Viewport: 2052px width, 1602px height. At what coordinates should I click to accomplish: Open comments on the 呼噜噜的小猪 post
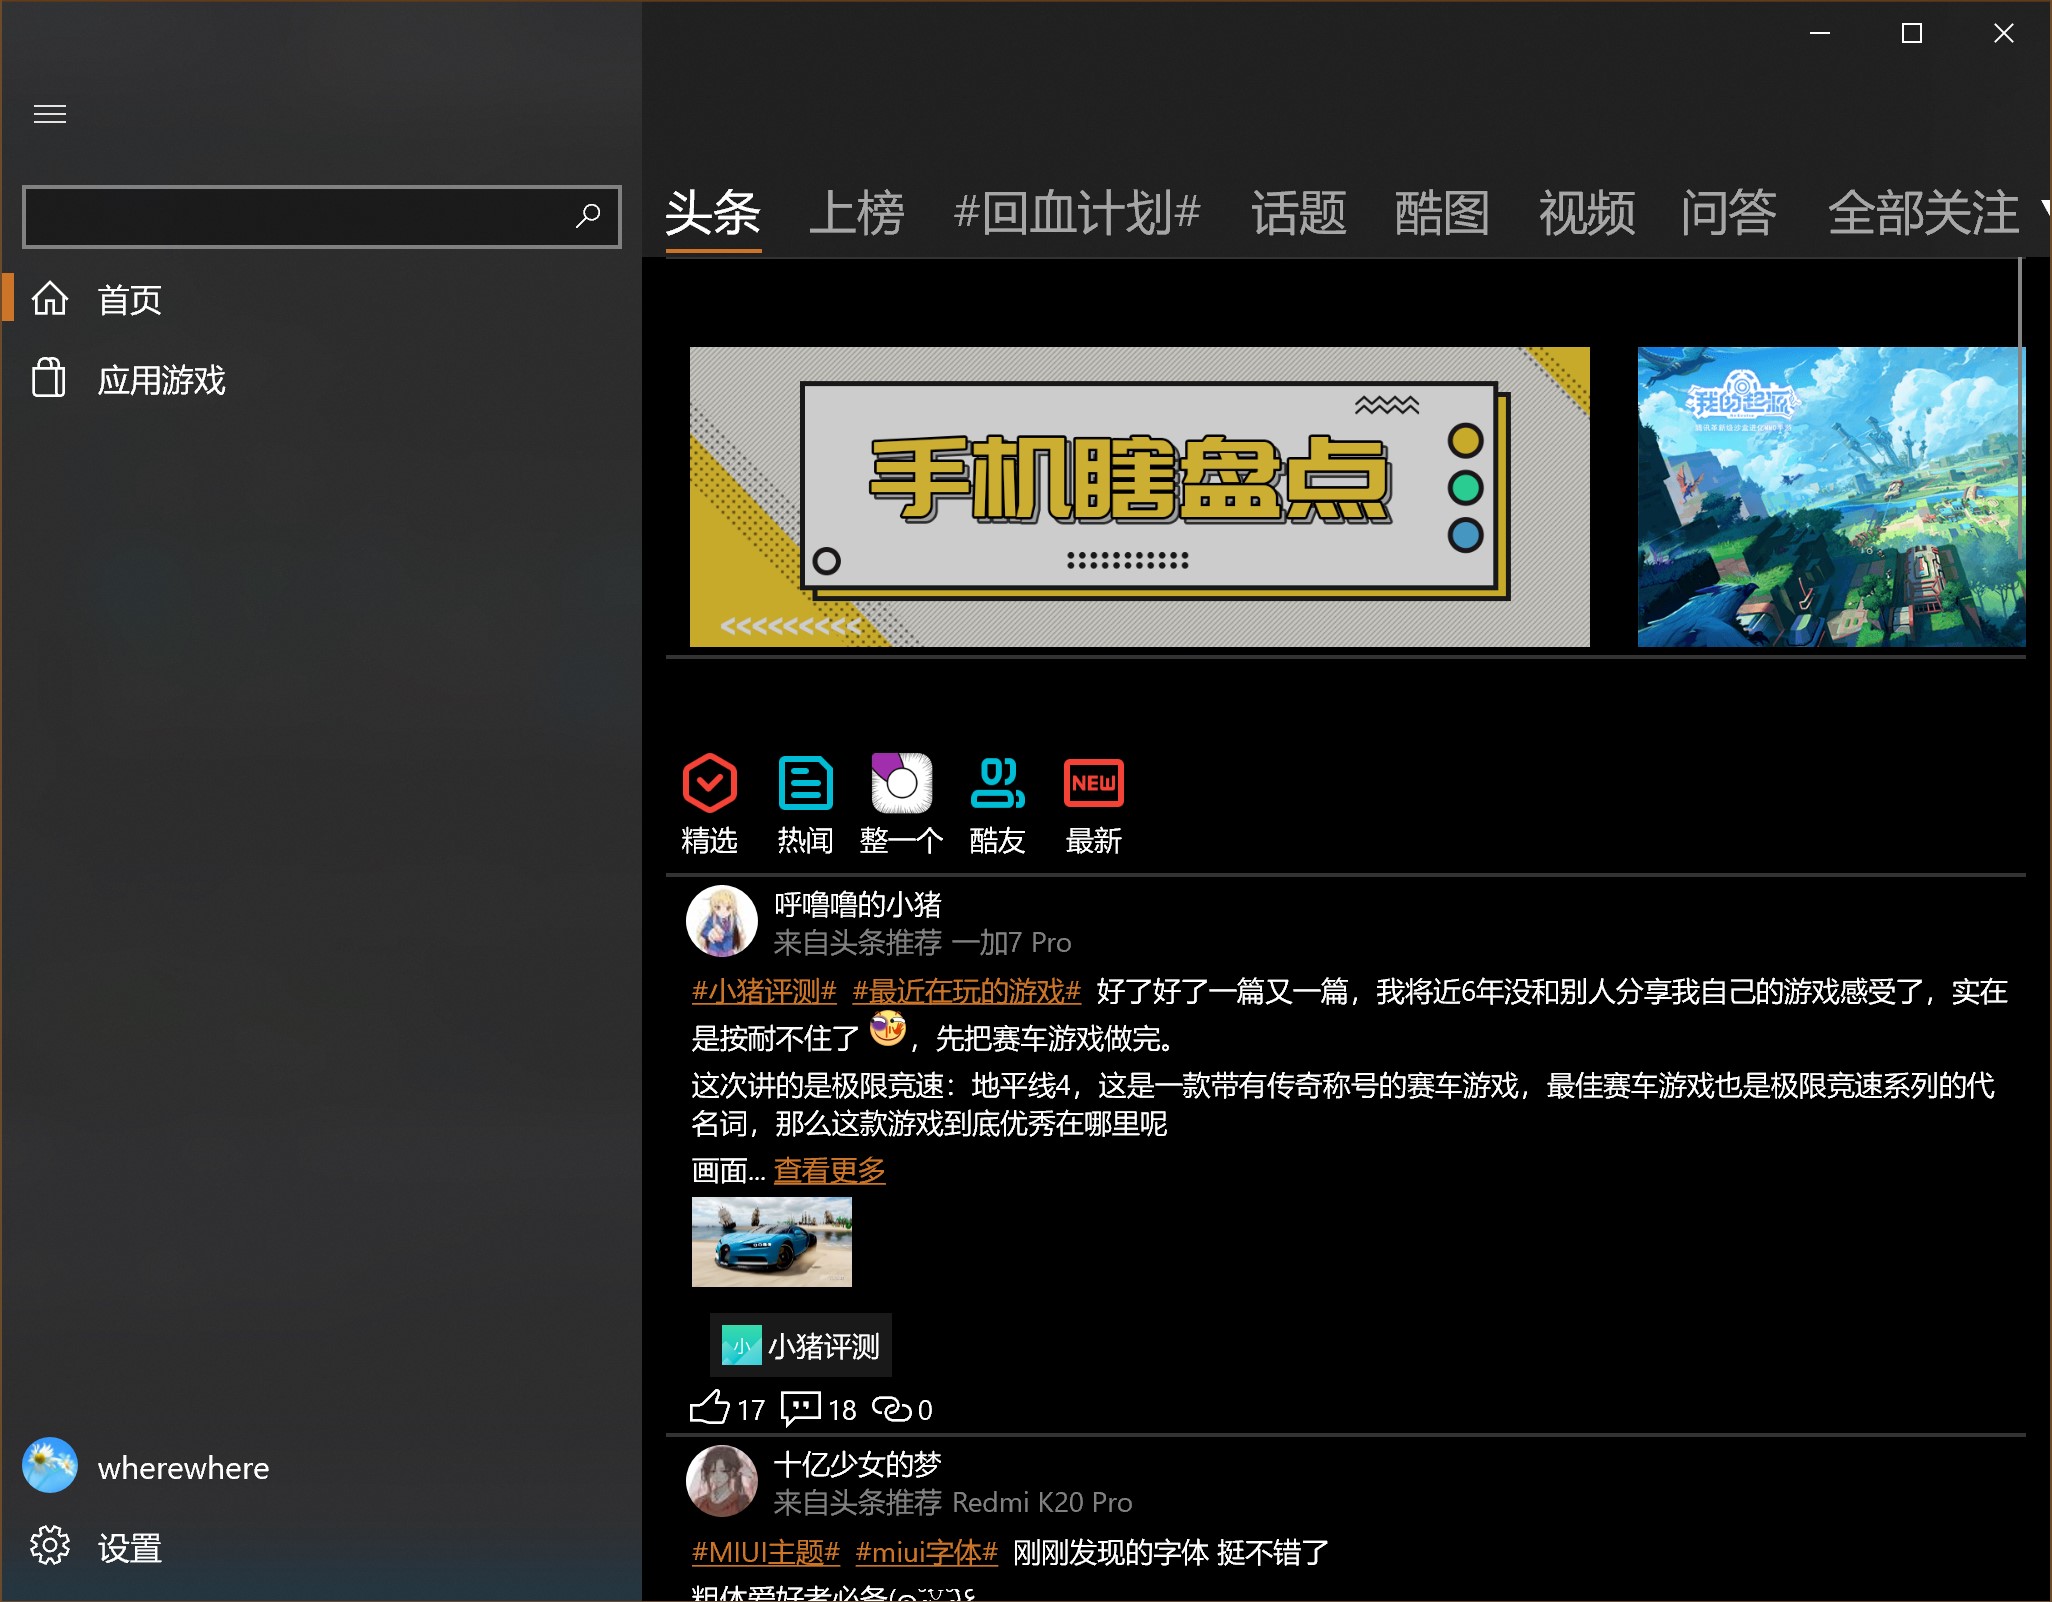(x=801, y=1407)
